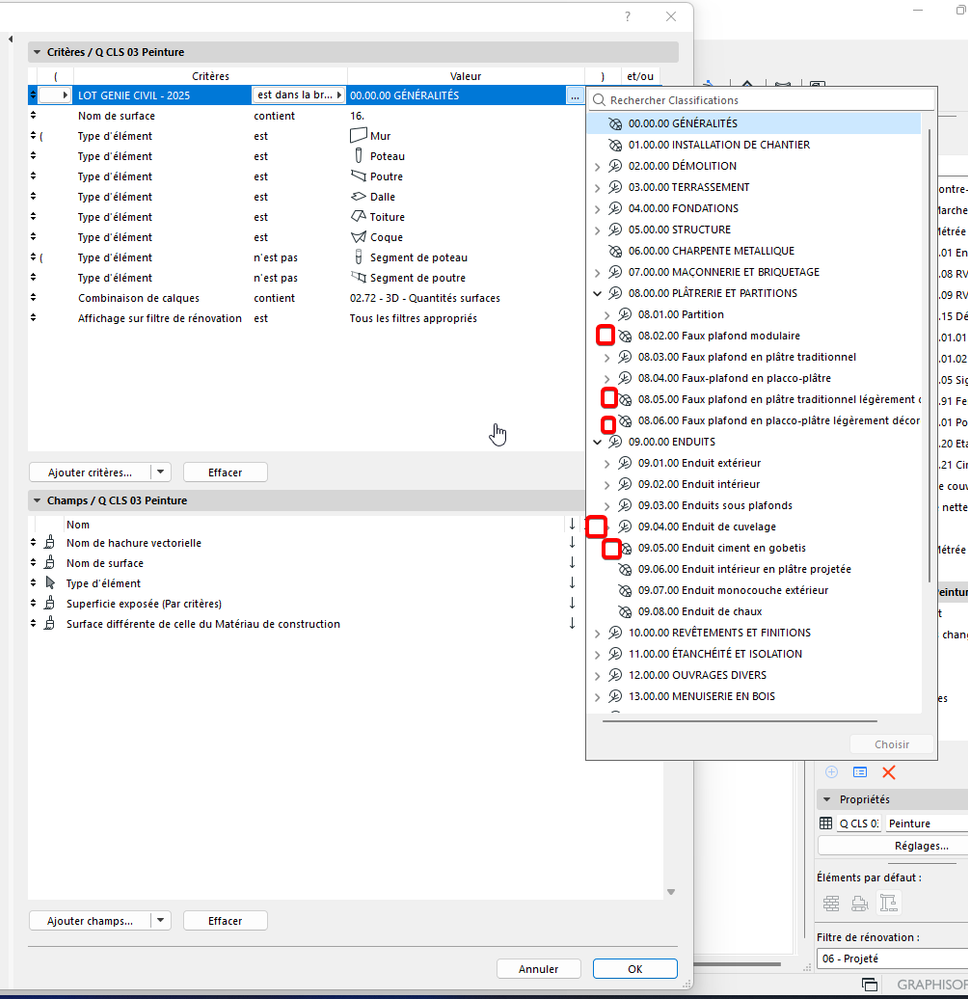This screenshot has width=968, height=999.
Task: Click paint icon beside Nom de hachure vectorielle
Action: (49, 543)
